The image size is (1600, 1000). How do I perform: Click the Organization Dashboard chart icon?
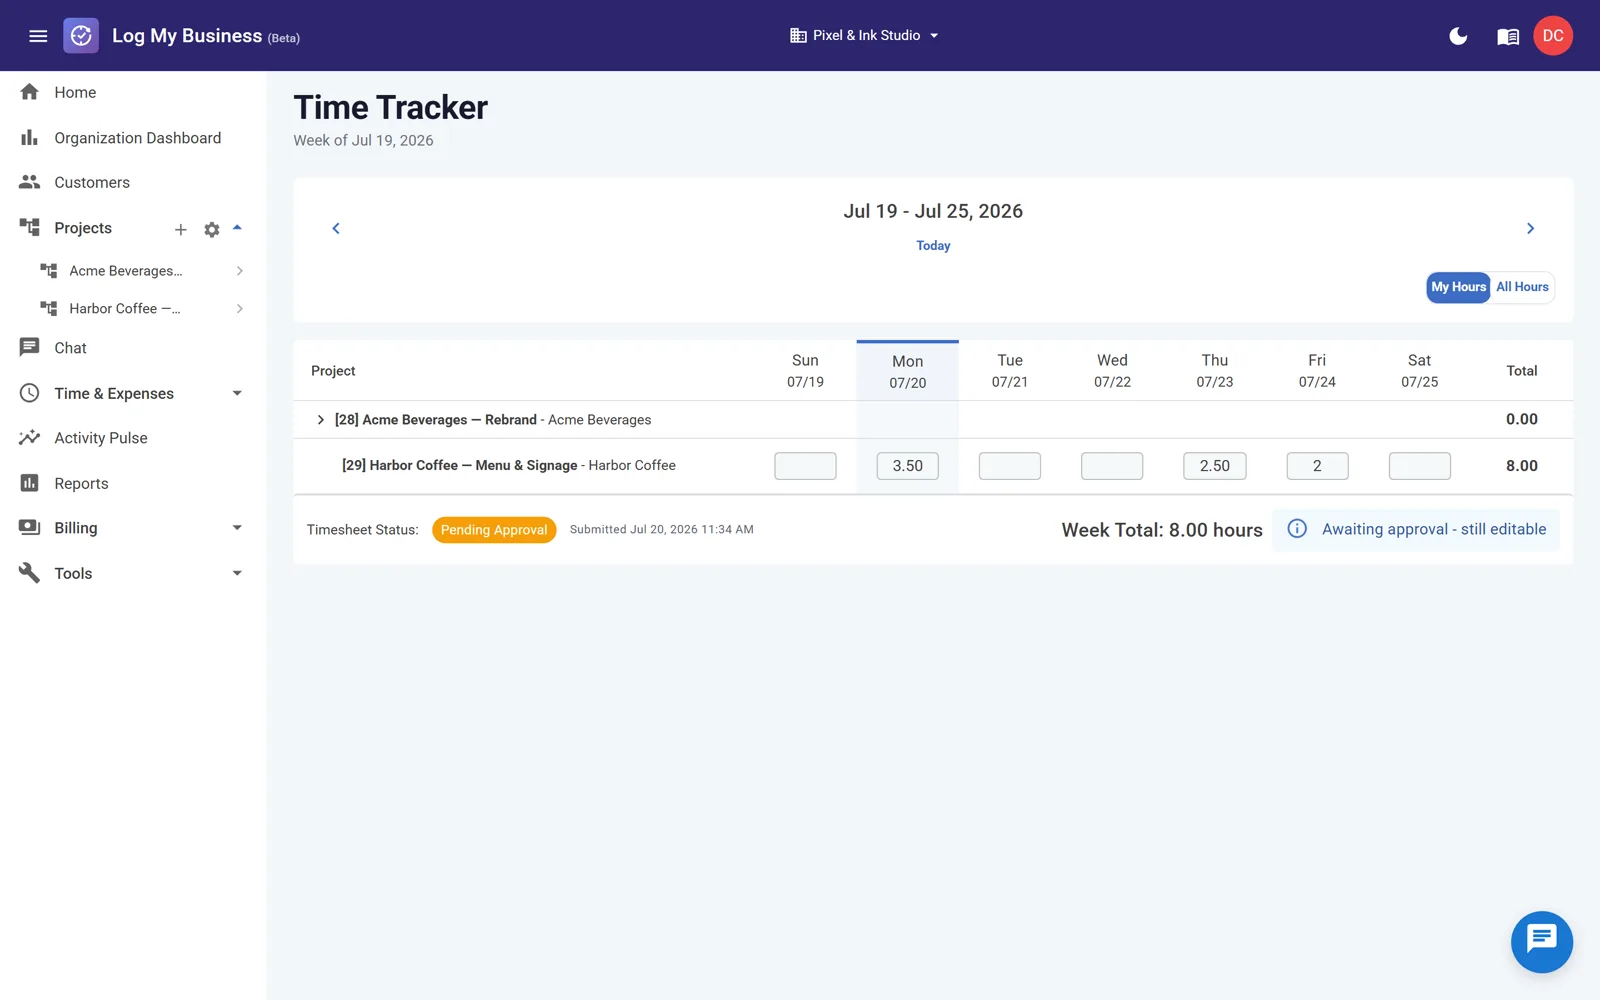point(30,138)
